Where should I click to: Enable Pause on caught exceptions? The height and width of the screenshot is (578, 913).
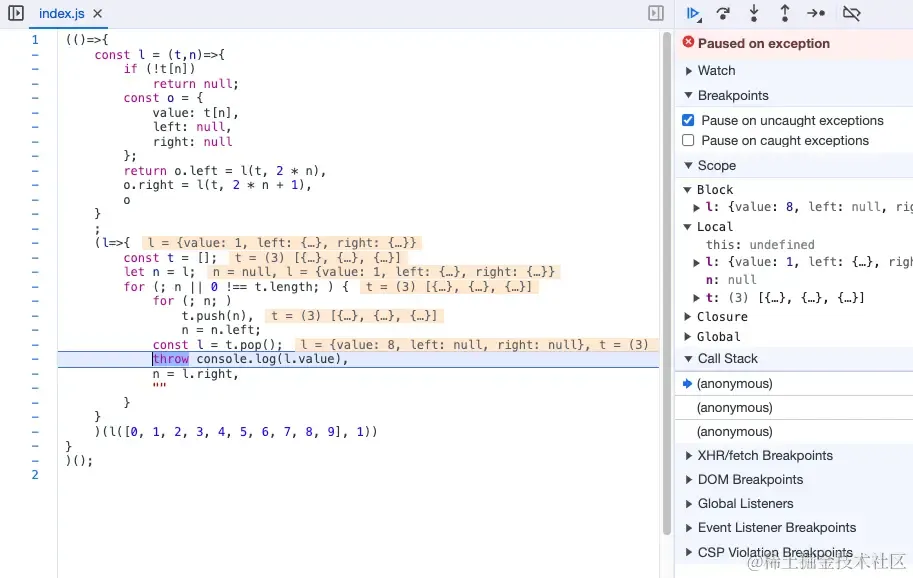(x=688, y=140)
